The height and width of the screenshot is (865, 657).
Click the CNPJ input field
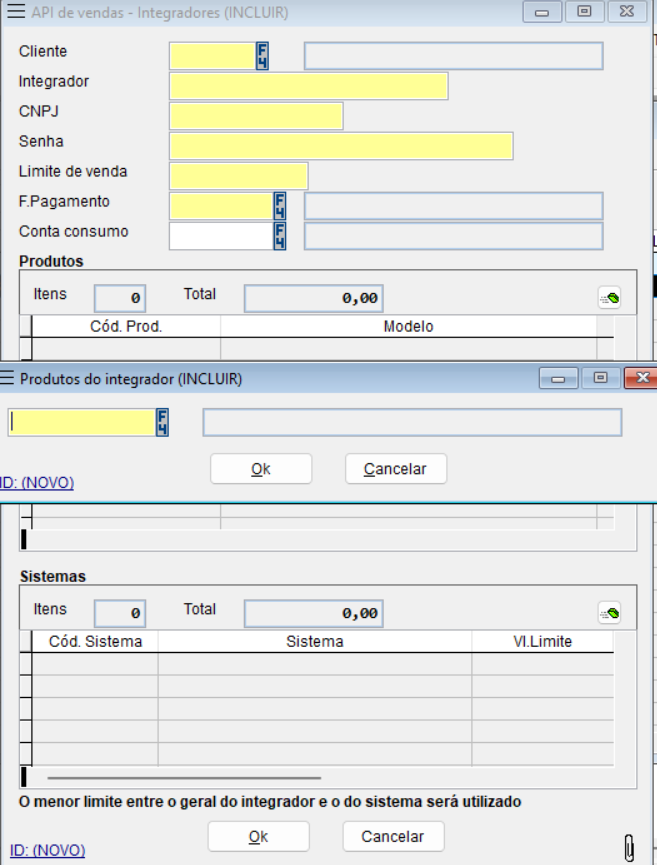pyautogui.click(x=256, y=116)
